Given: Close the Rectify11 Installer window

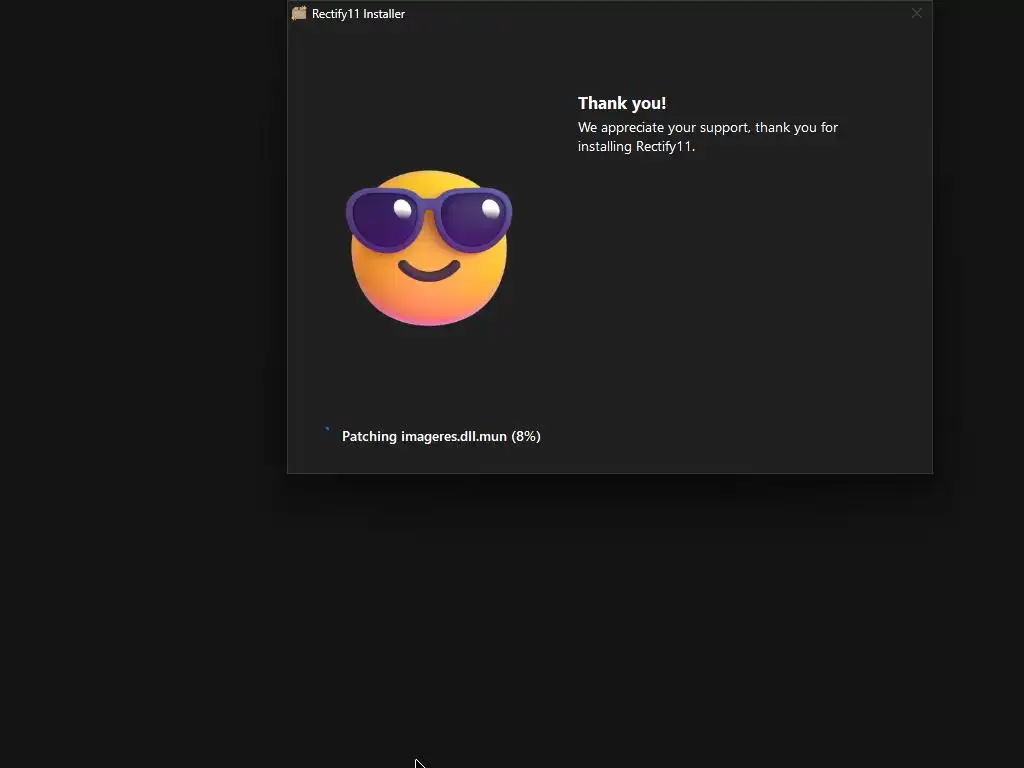Looking at the screenshot, I should pyautogui.click(x=916, y=13).
